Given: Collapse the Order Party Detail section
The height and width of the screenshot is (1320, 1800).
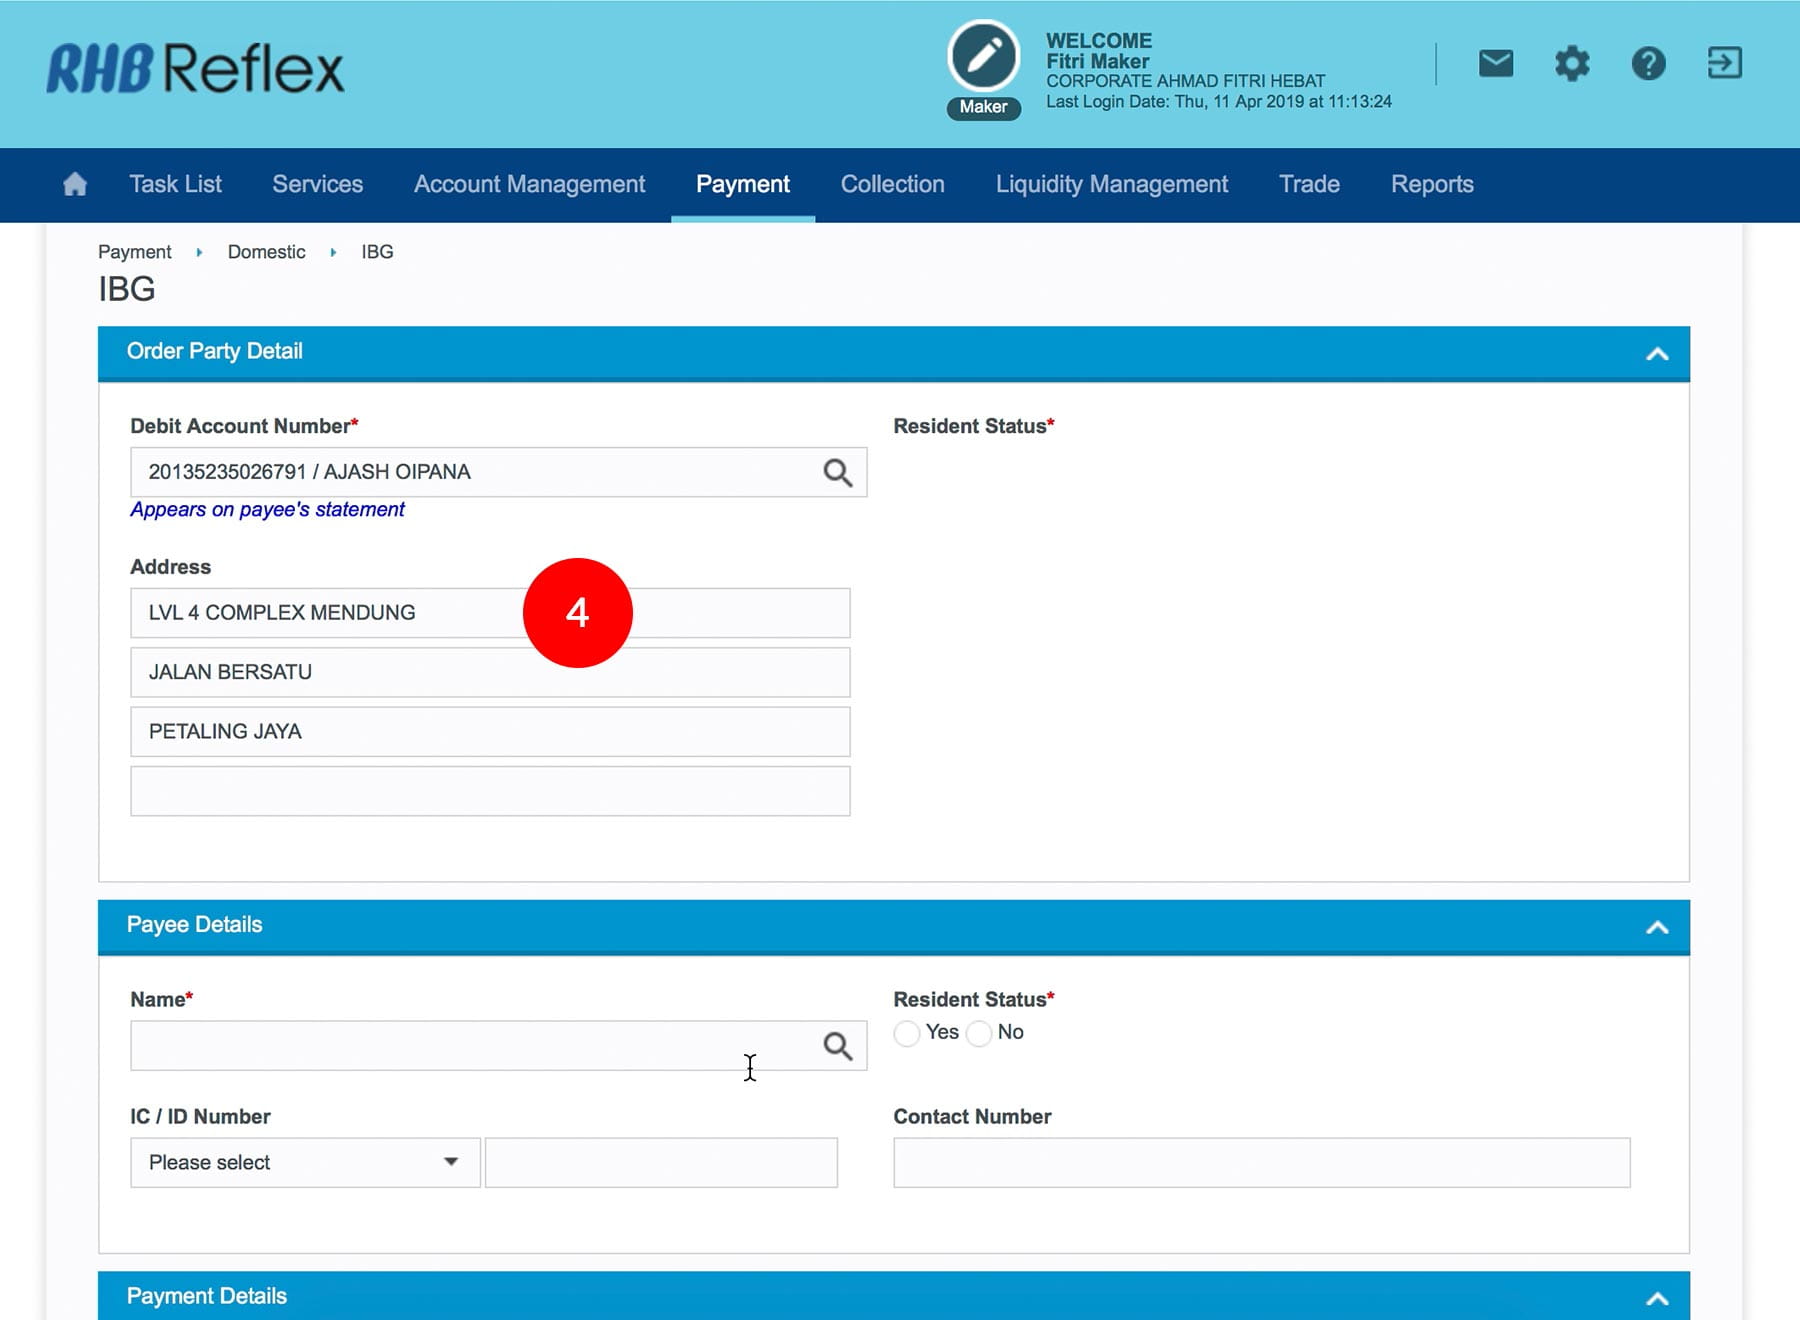Looking at the screenshot, I should [1657, 354].
